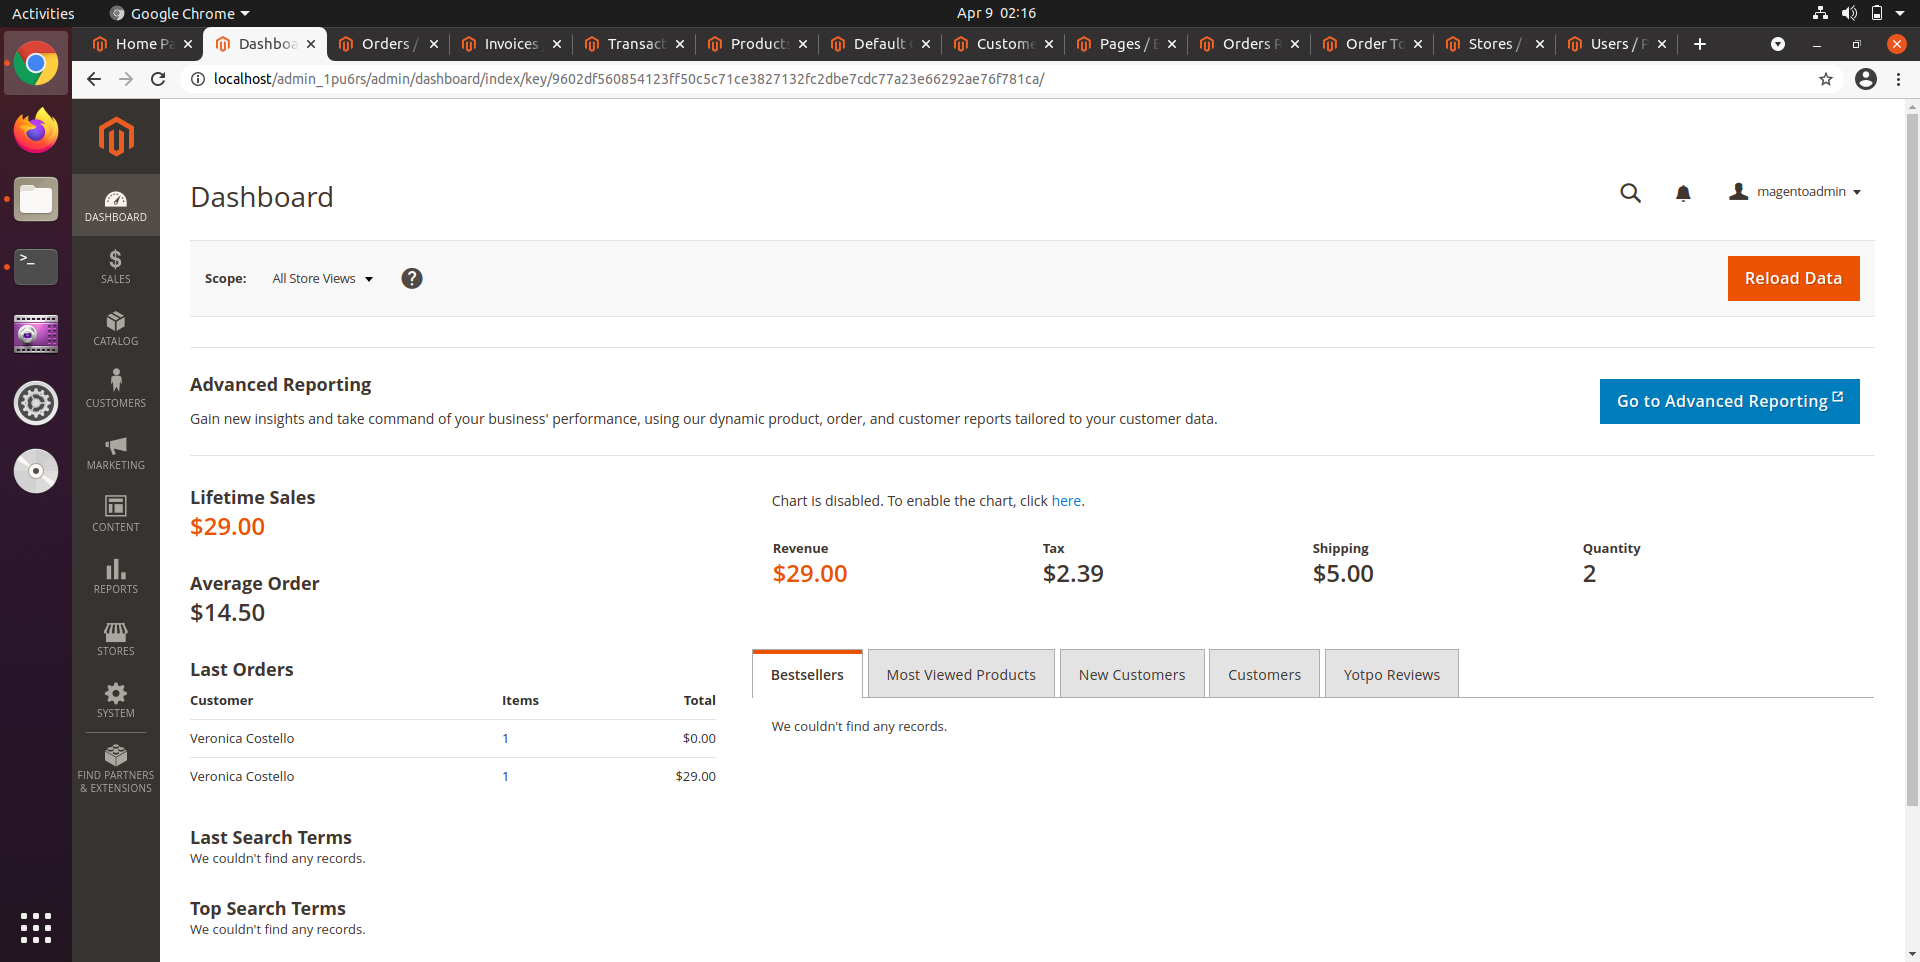
Task: Open the Catalog sidebar menu
Action: [116, 329]
